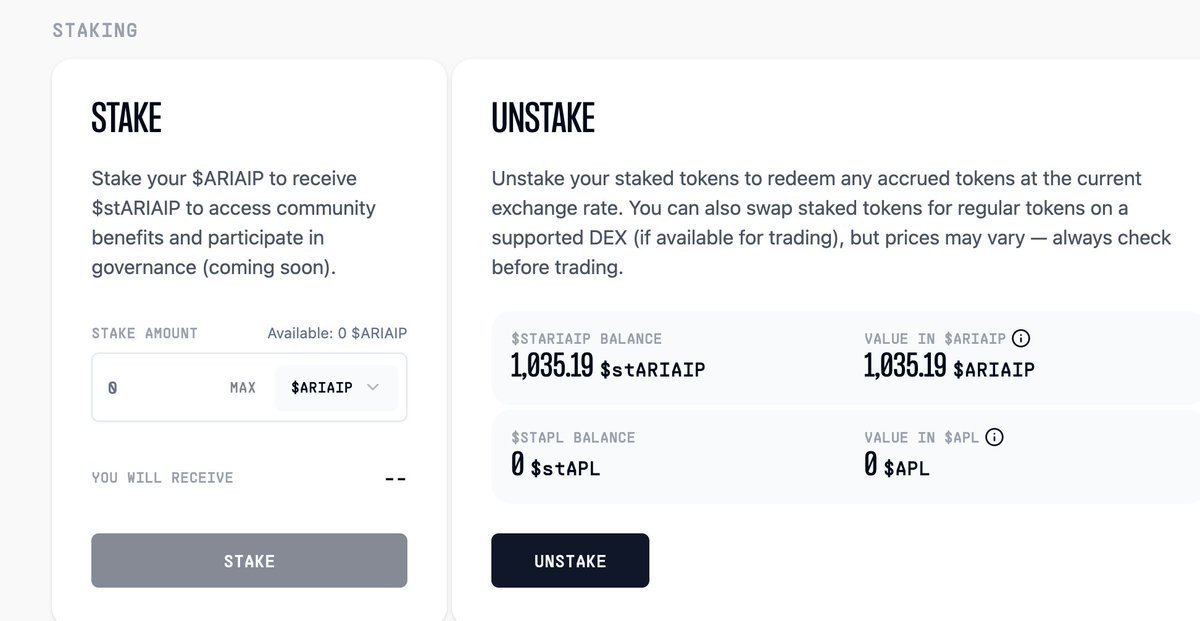Click the UNSTAKE card heading
1200x621 pixels.
[x=543, y=118]
